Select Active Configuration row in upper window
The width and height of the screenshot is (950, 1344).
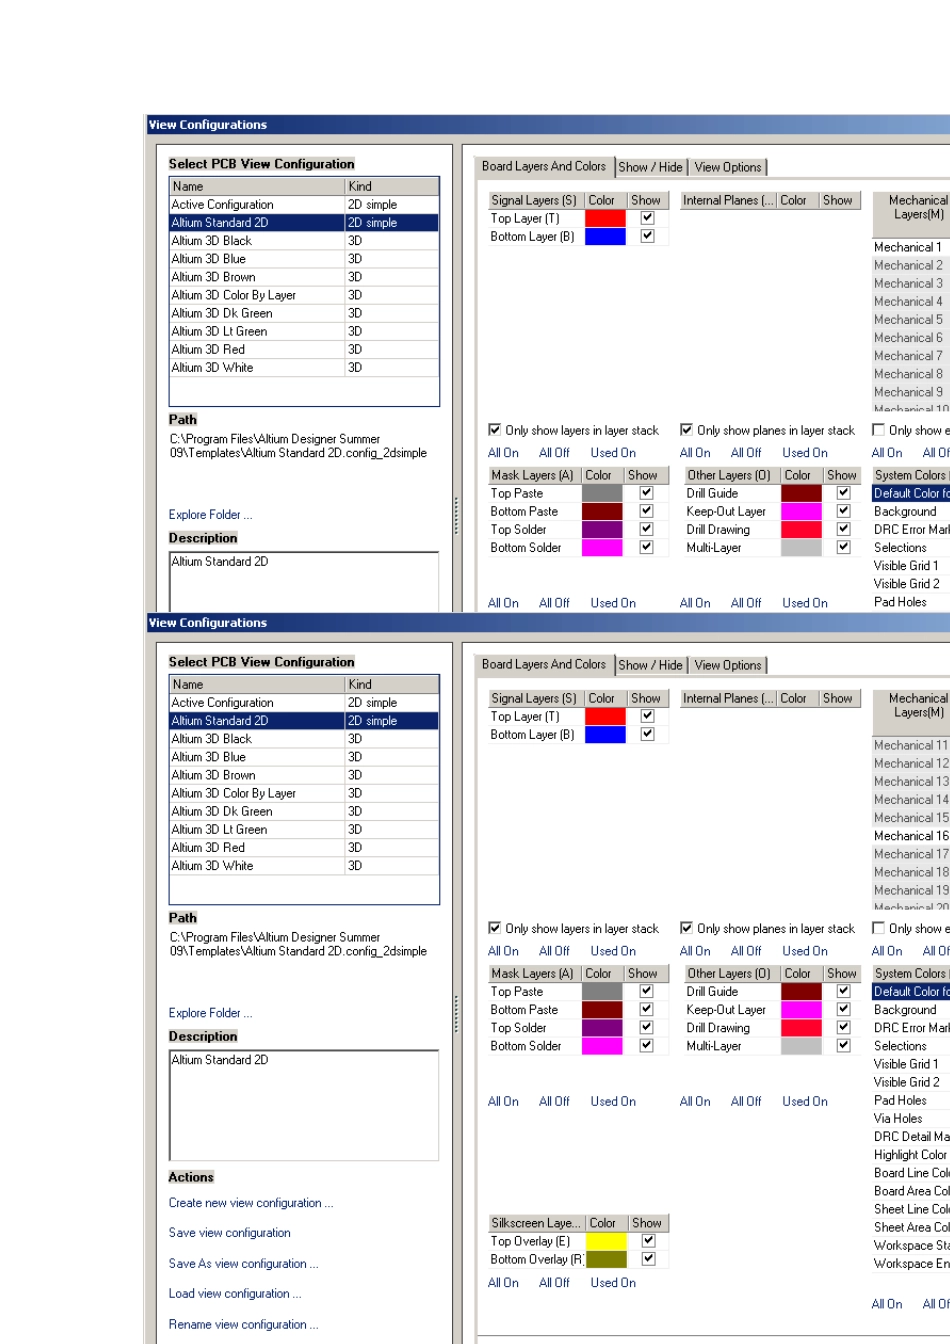[x=304, y=205]
